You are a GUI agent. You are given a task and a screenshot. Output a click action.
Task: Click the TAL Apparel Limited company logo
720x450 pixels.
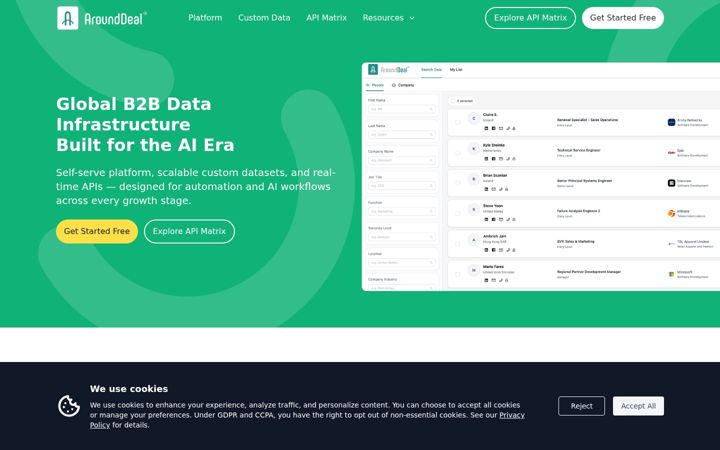[x=671, y=244]
